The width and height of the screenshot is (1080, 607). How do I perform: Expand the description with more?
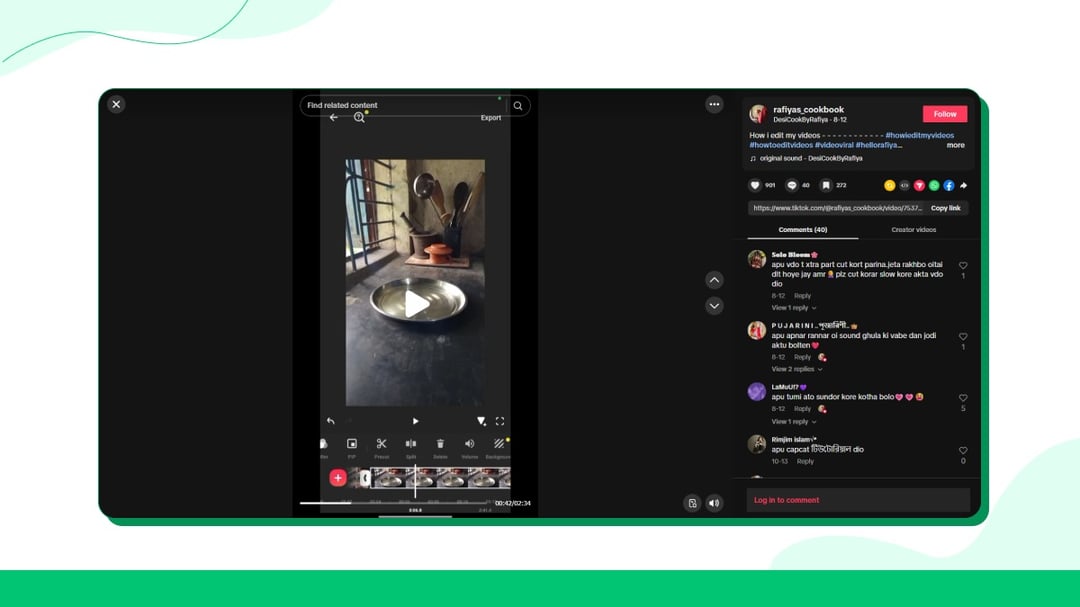pyautogui.click(x=955, y=145)
